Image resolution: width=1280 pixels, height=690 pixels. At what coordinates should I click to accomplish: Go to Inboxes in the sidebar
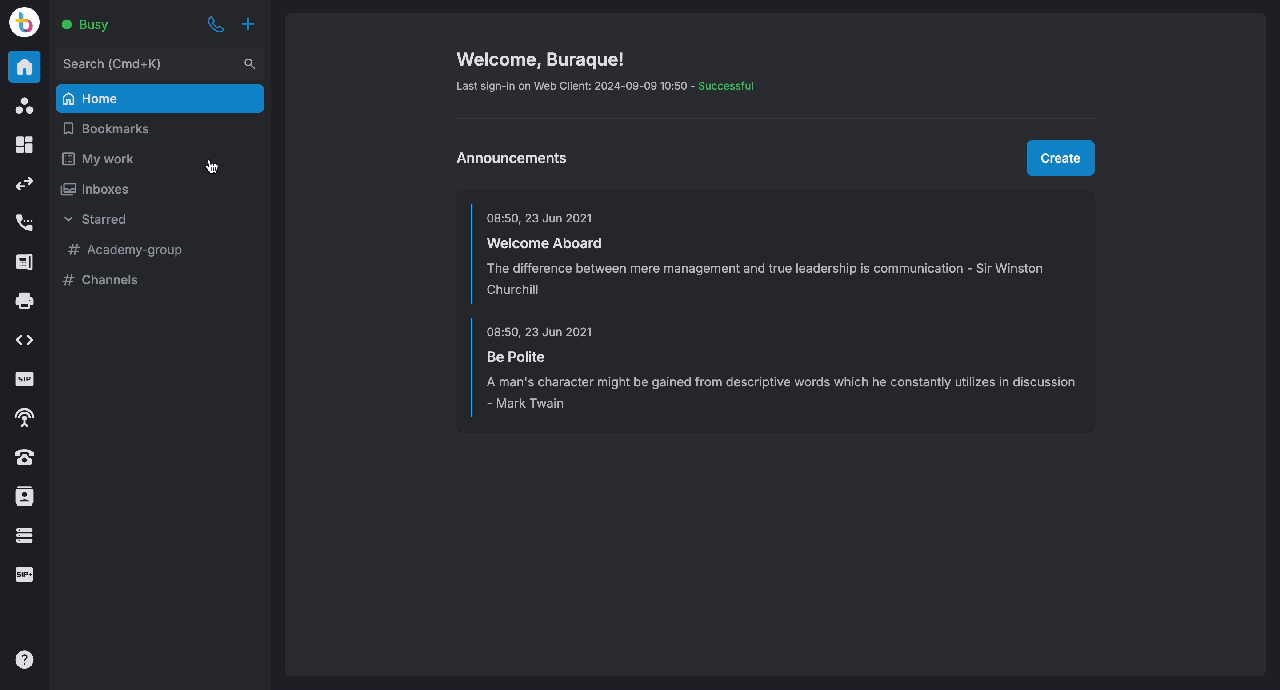coord(105,189)
